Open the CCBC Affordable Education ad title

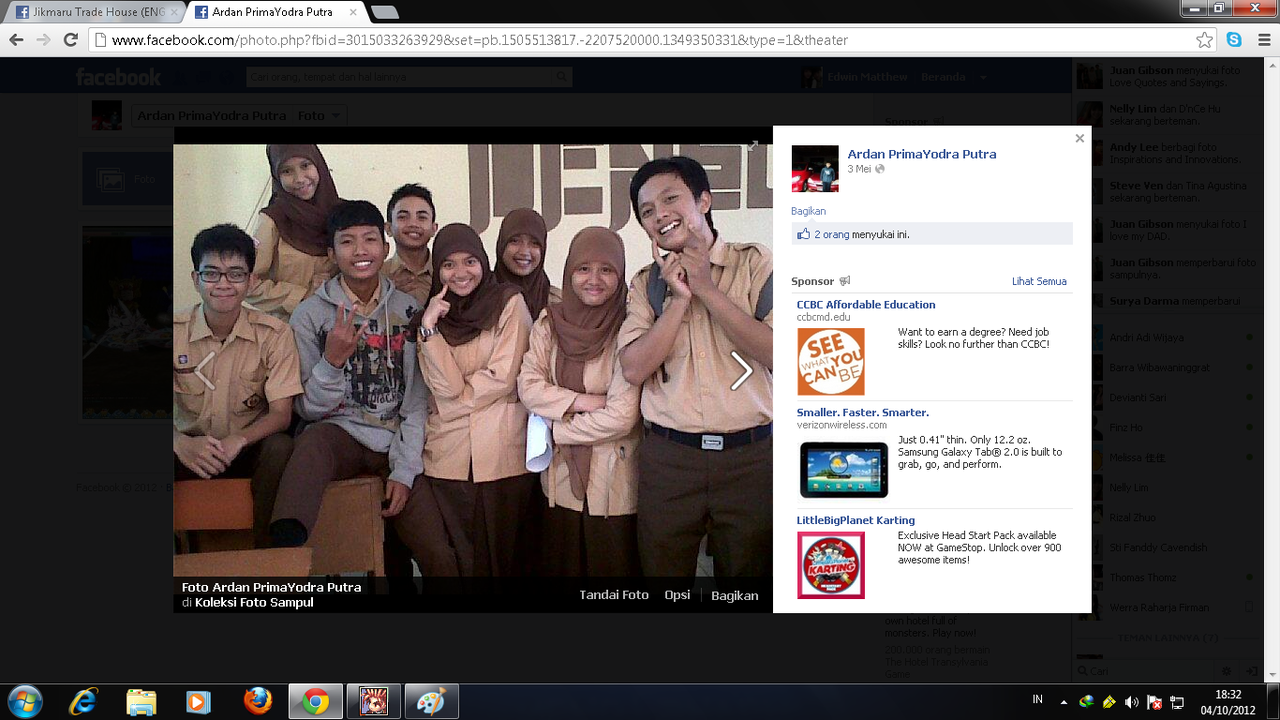tap(866, 304)
